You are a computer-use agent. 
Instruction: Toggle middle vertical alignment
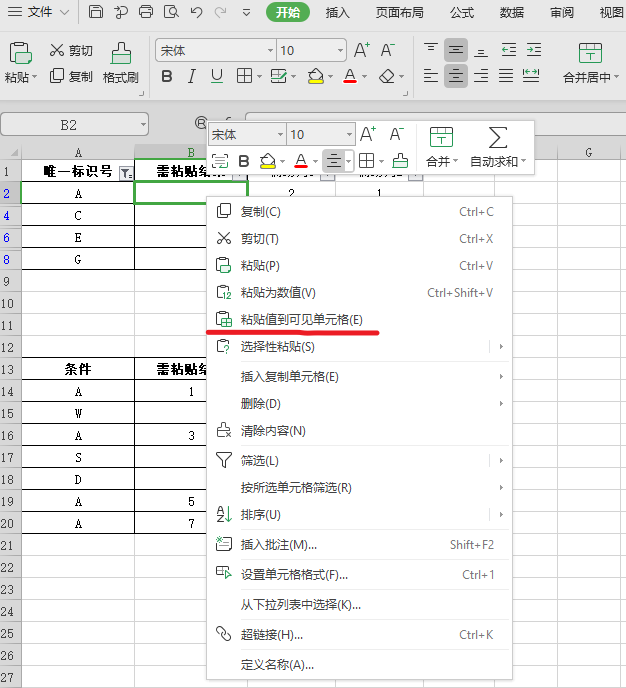click(456, 50)
